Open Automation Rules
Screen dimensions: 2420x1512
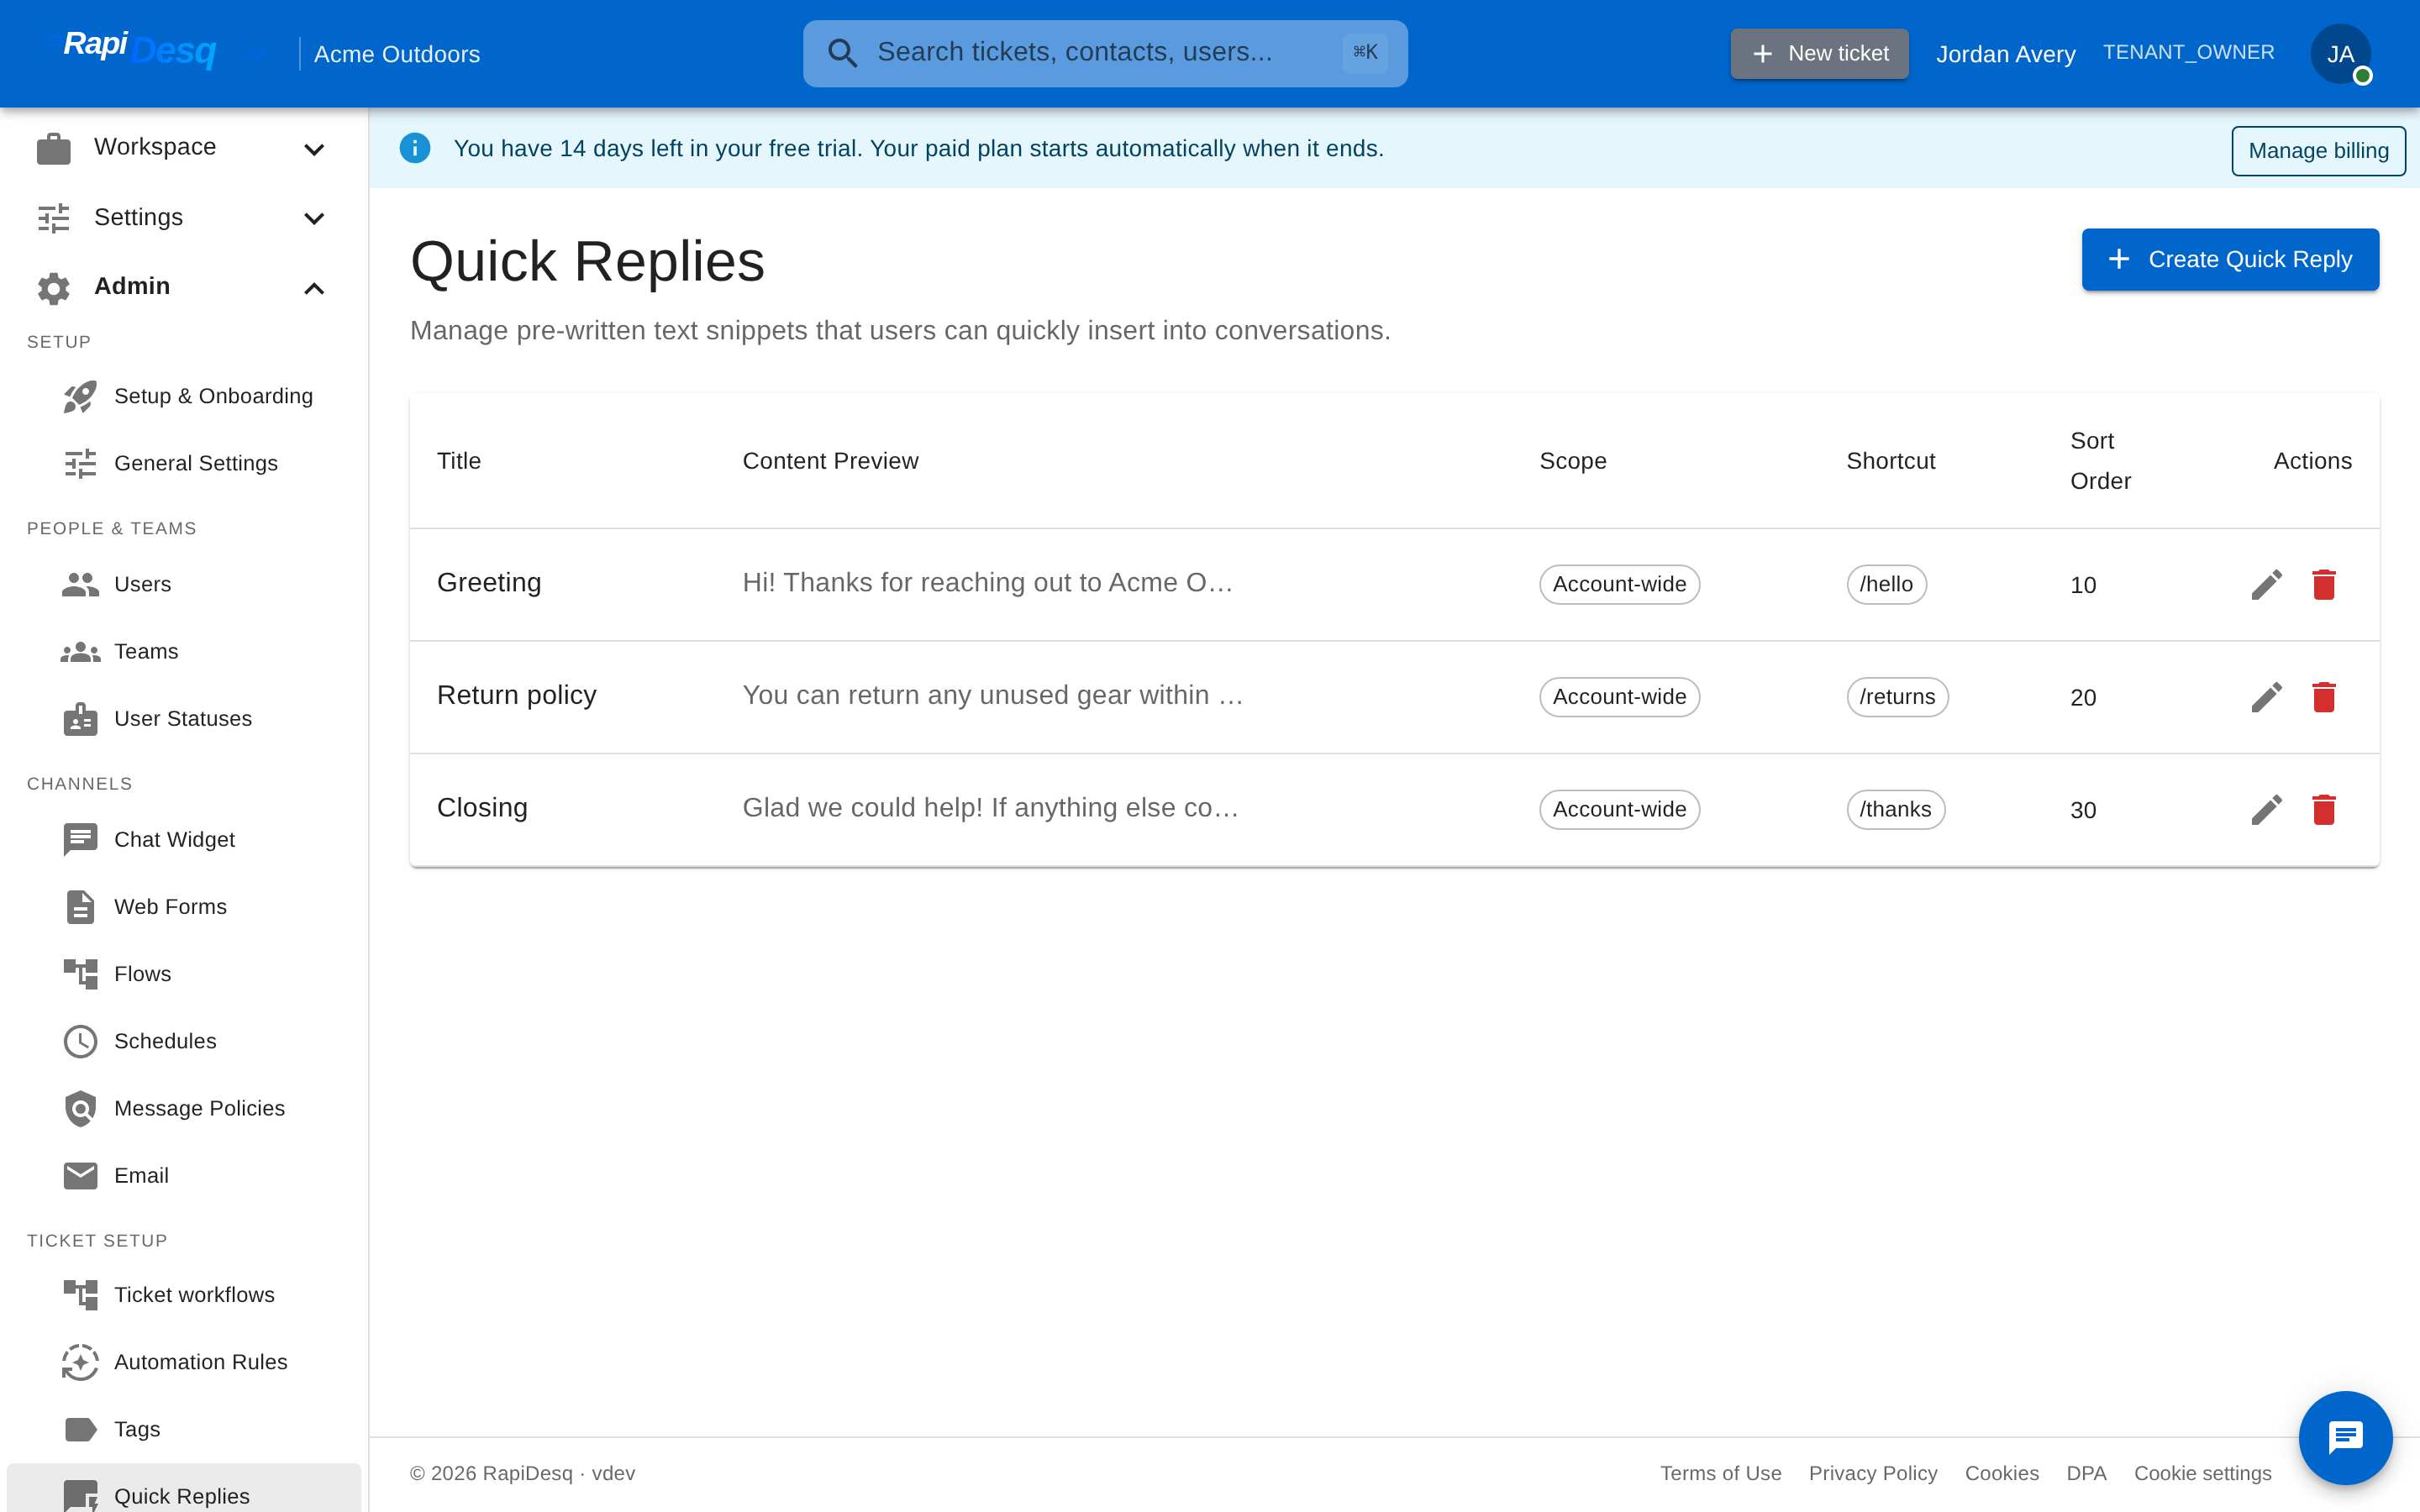(x=184, y=1362)
